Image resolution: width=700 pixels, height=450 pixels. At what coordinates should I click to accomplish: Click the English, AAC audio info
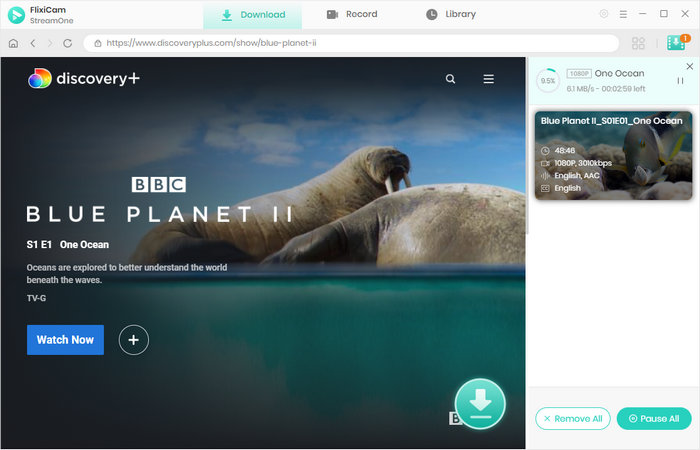(x=576, y=175)
